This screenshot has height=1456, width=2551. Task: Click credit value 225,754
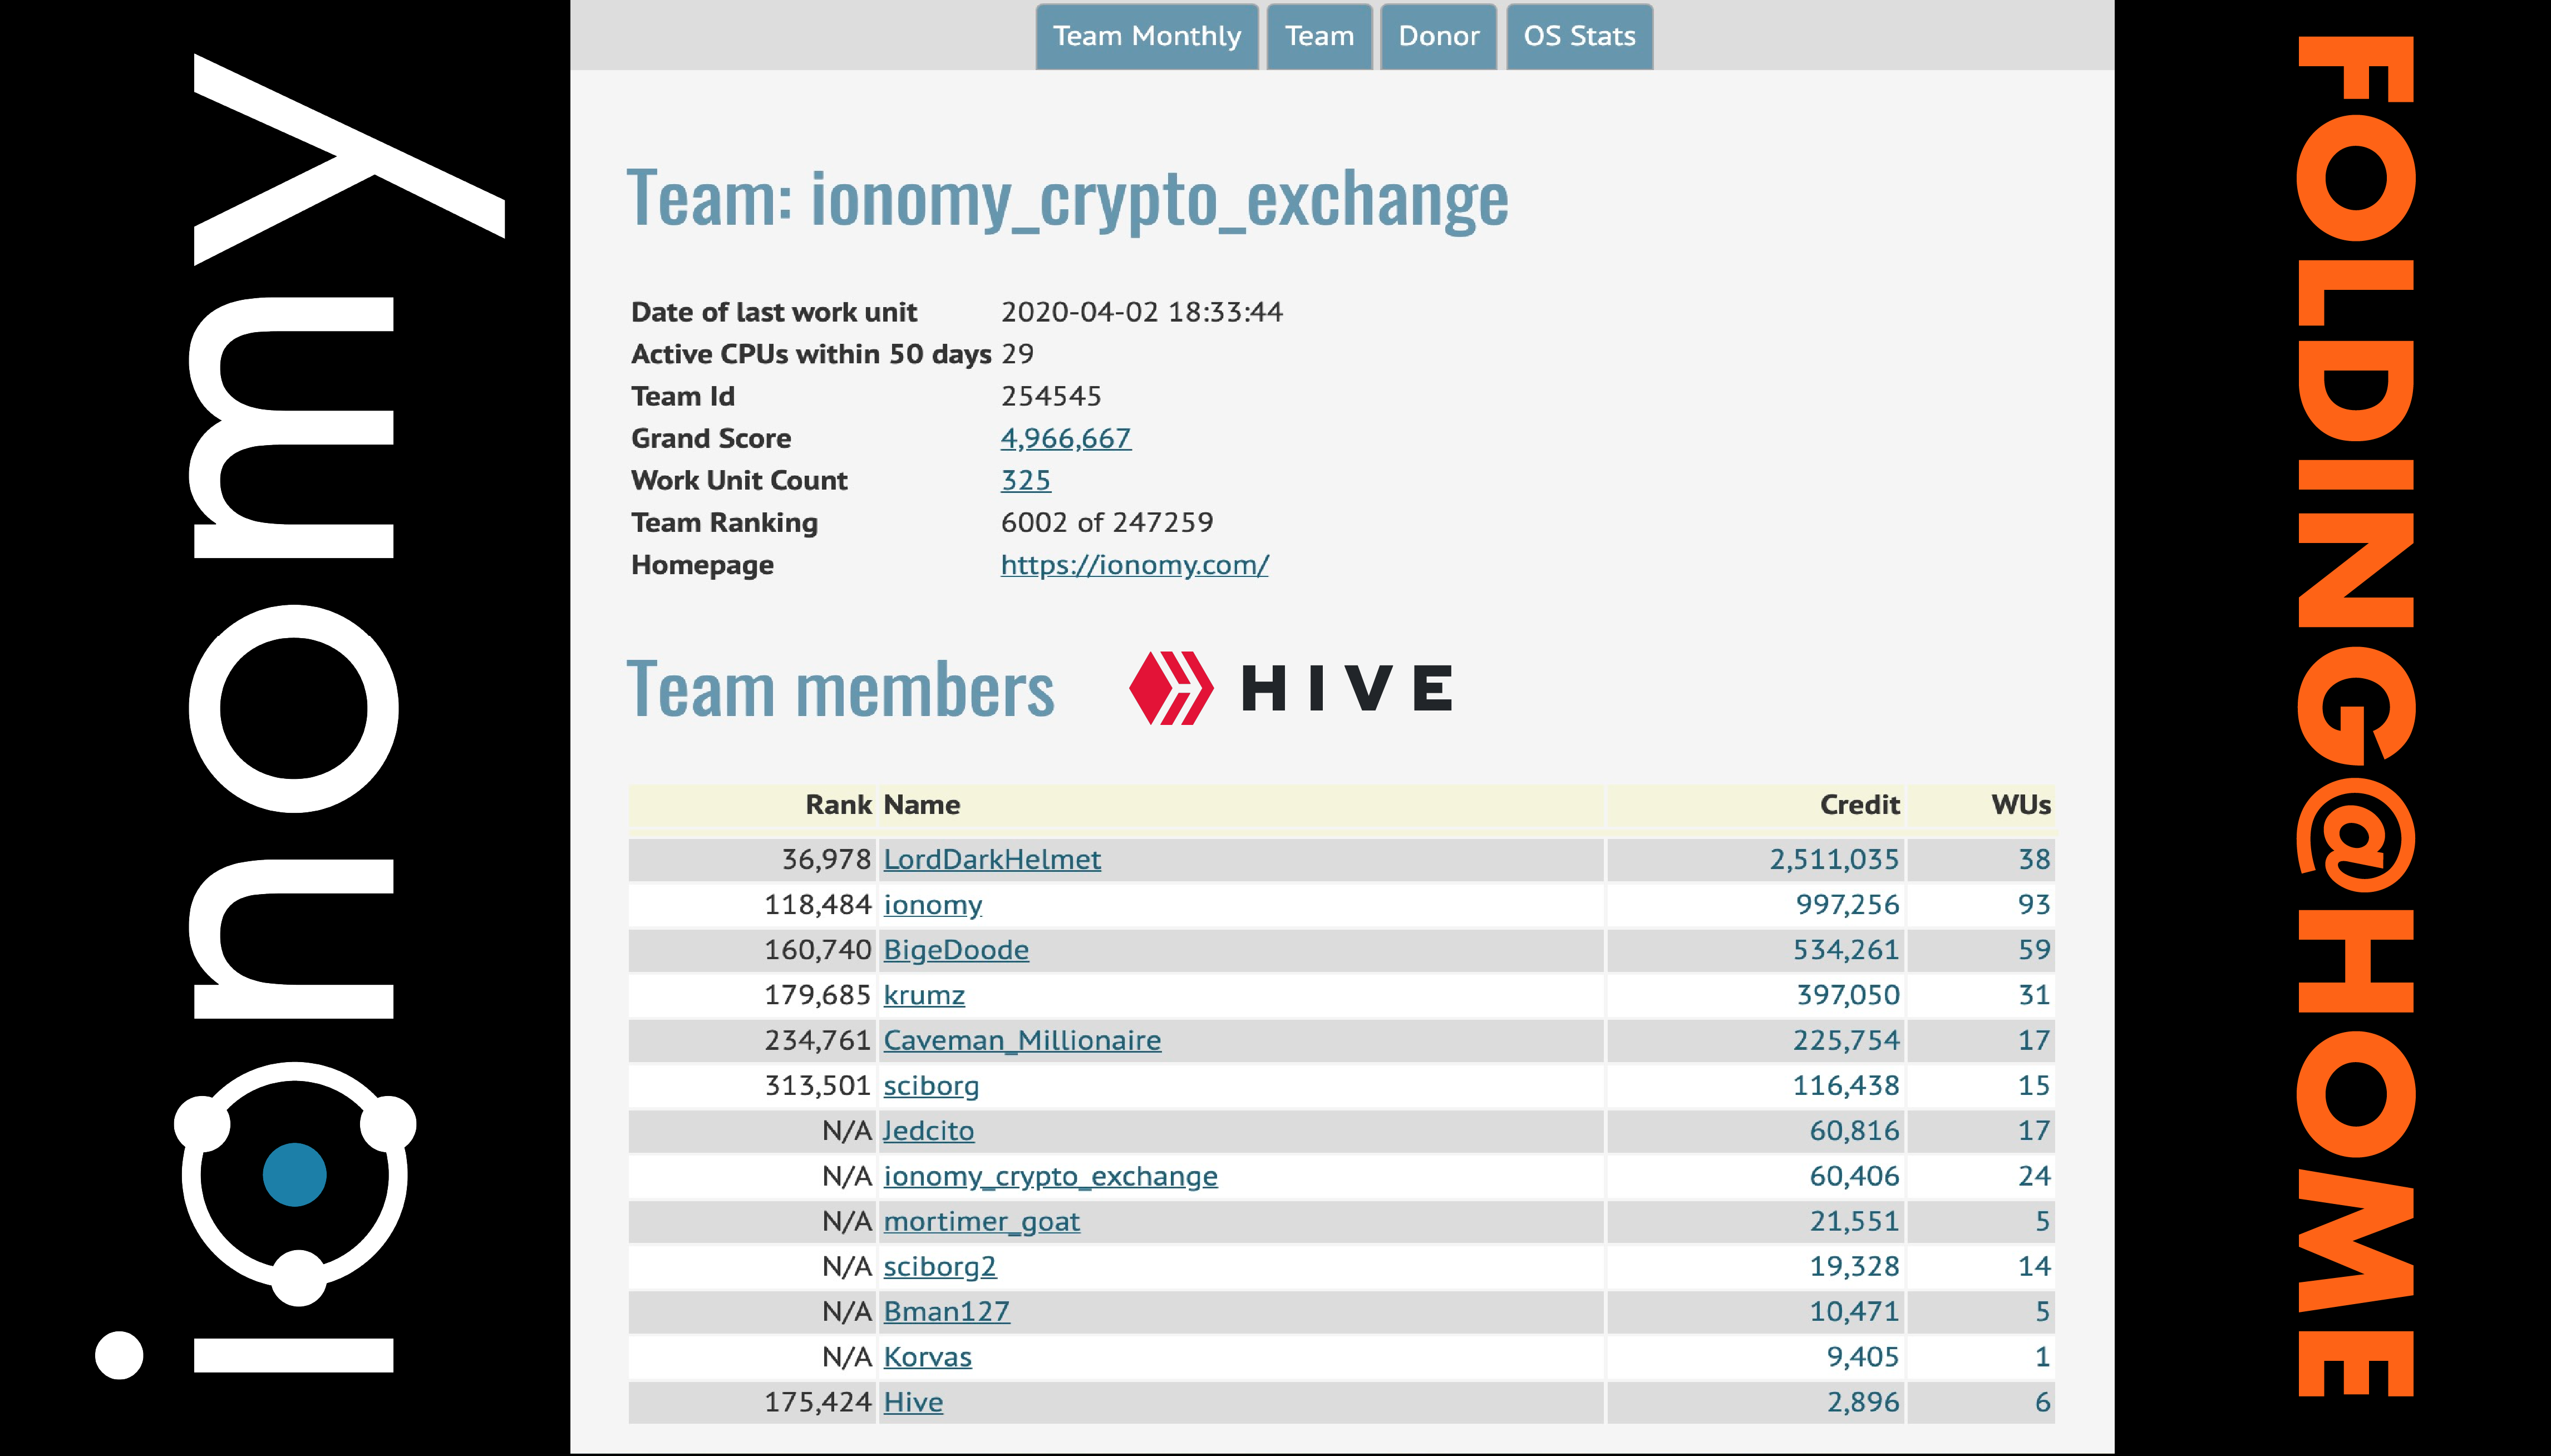point(1846,1040)
